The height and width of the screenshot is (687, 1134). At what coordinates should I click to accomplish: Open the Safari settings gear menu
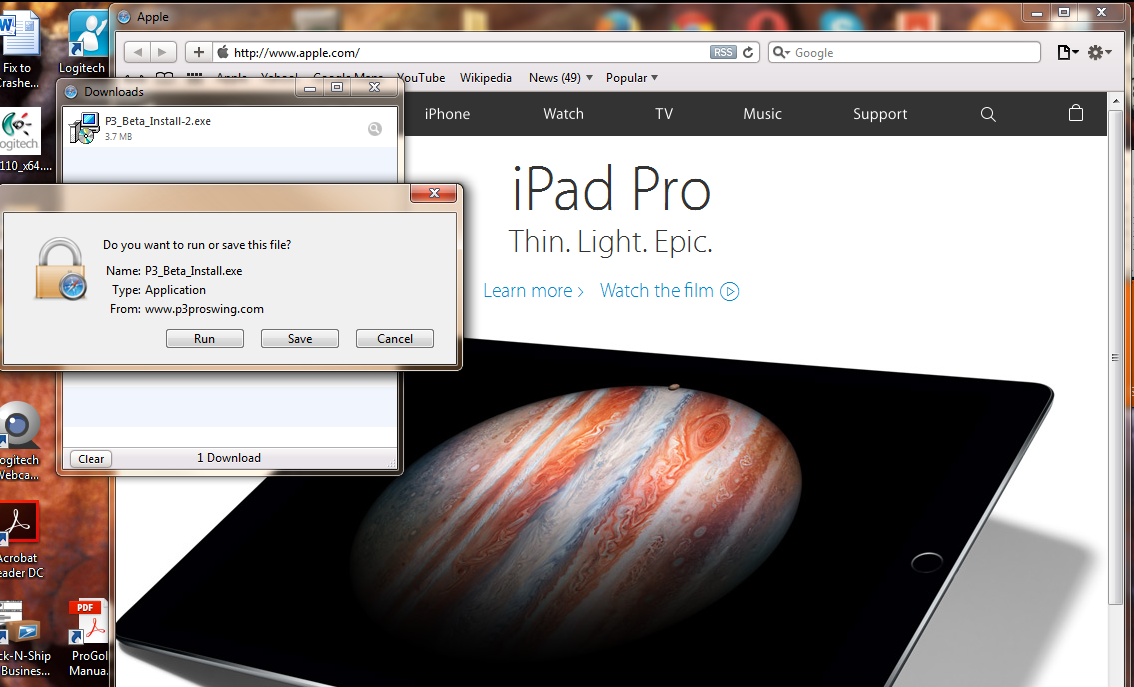(1099, 52)
